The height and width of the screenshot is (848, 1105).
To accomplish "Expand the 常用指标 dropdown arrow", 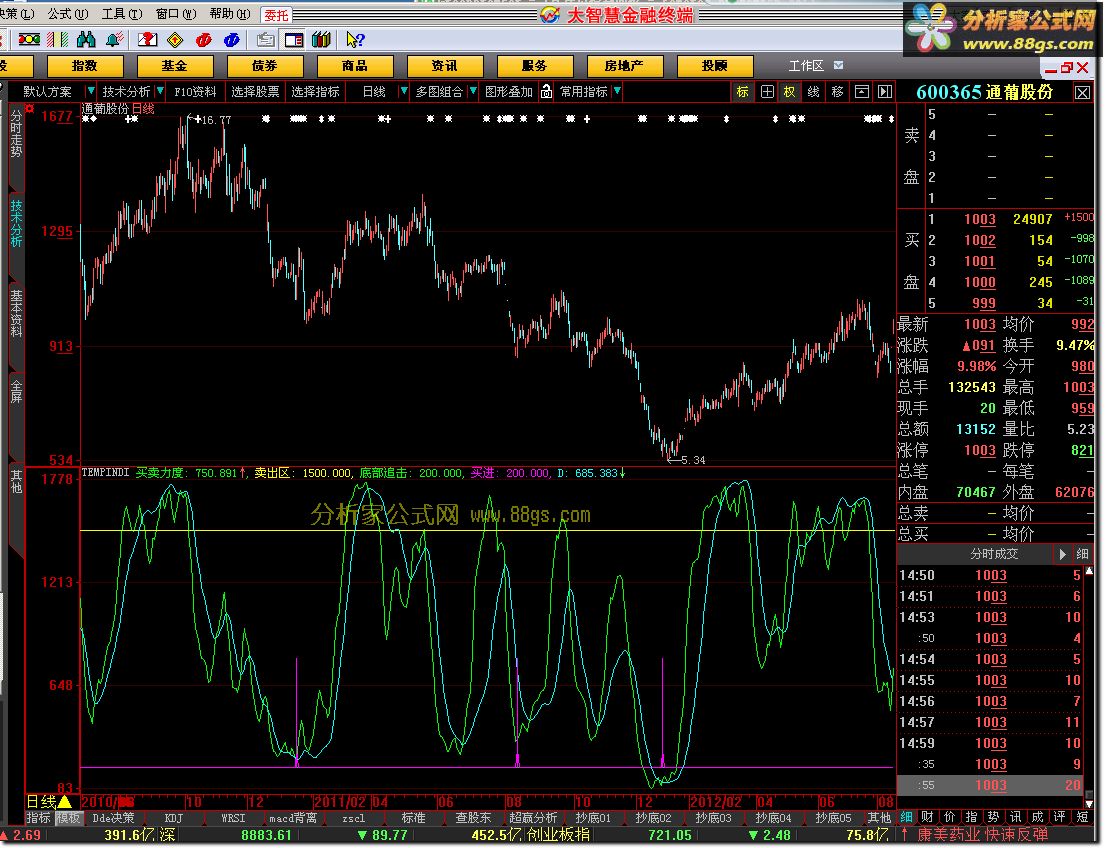I will click(x=617, y=92).
